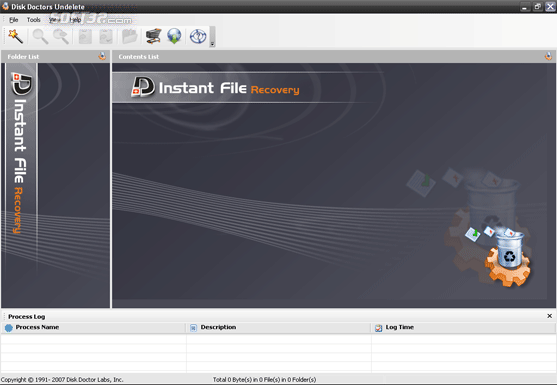Click the blue Process Name column icon
Image resolution: width=558 pixels, height=385 pixels.
click(x=9, y=328)
